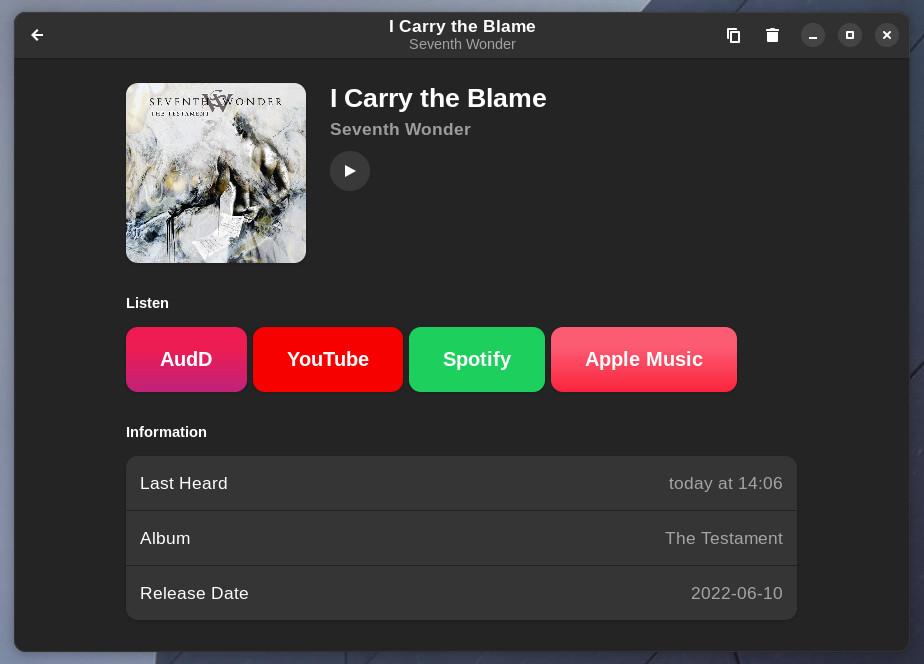924x664 pixels.
Task: Close the window with the X button
Action: pos(887,35)
